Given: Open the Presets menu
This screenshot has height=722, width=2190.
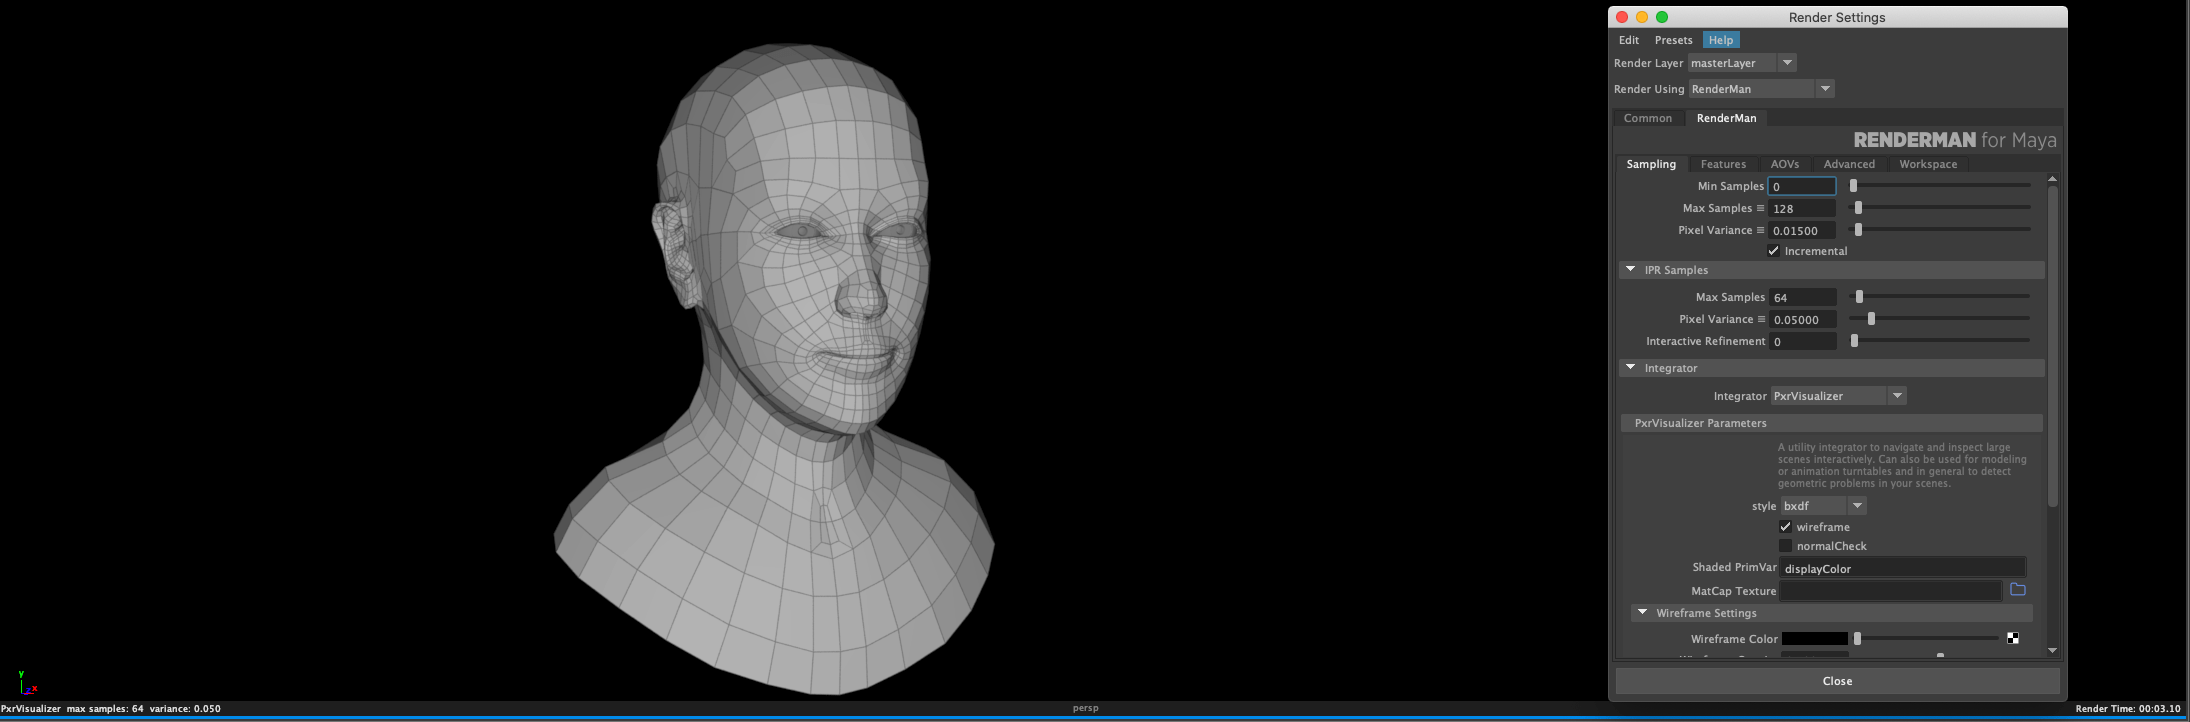Looking at the screenshot, I should [1673, 40].
